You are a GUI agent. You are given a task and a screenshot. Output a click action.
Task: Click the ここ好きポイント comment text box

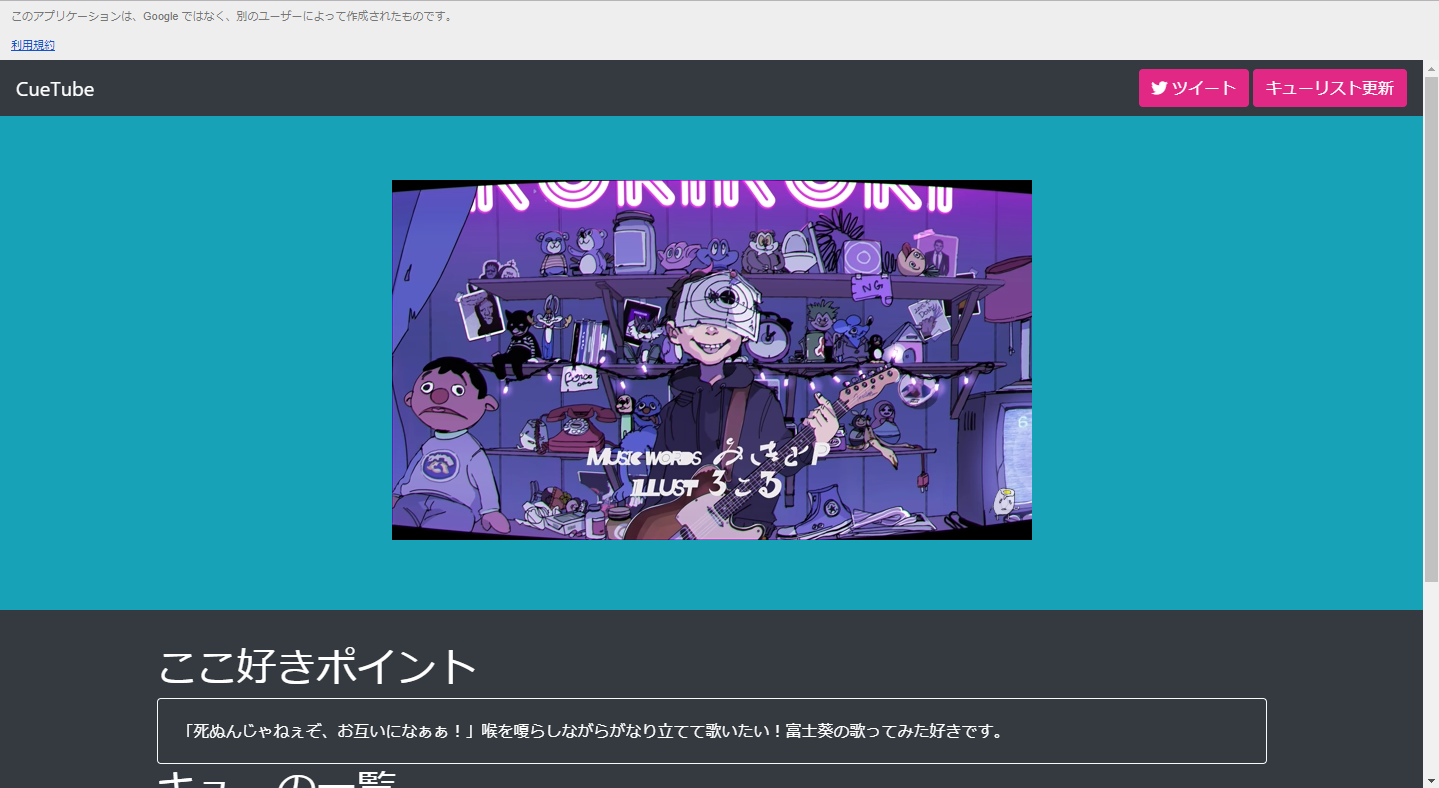(x=711, y=731)
